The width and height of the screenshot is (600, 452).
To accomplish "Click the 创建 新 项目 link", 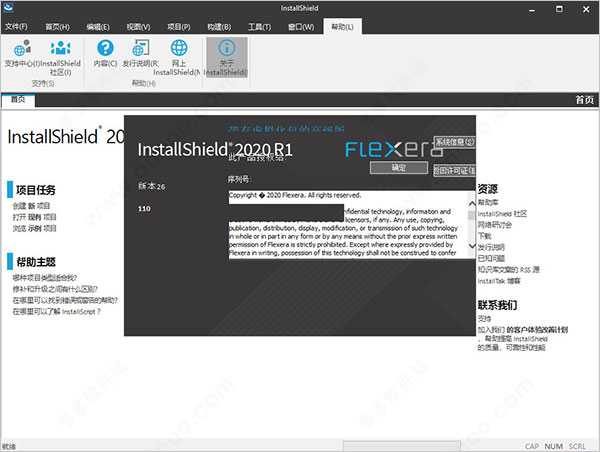I will pos(31,206).
